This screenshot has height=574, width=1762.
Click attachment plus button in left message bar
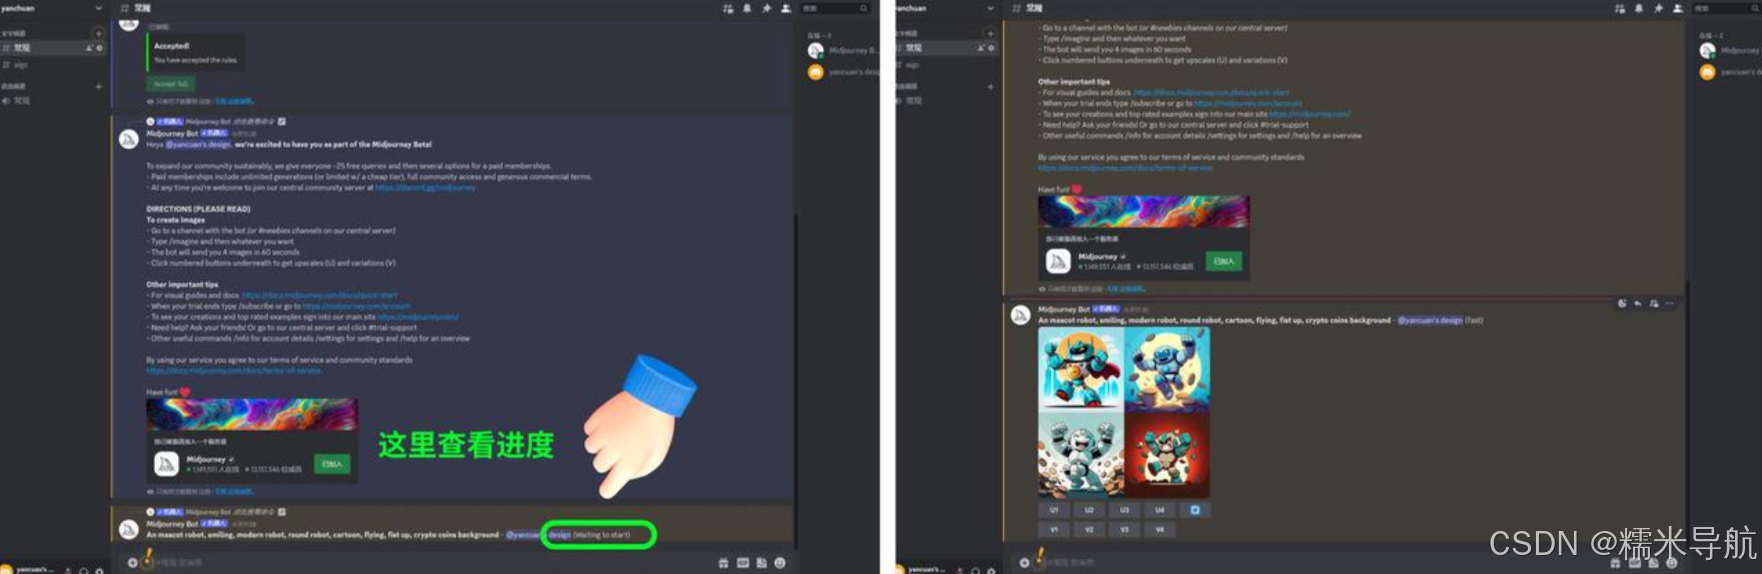tap(132, 562)
